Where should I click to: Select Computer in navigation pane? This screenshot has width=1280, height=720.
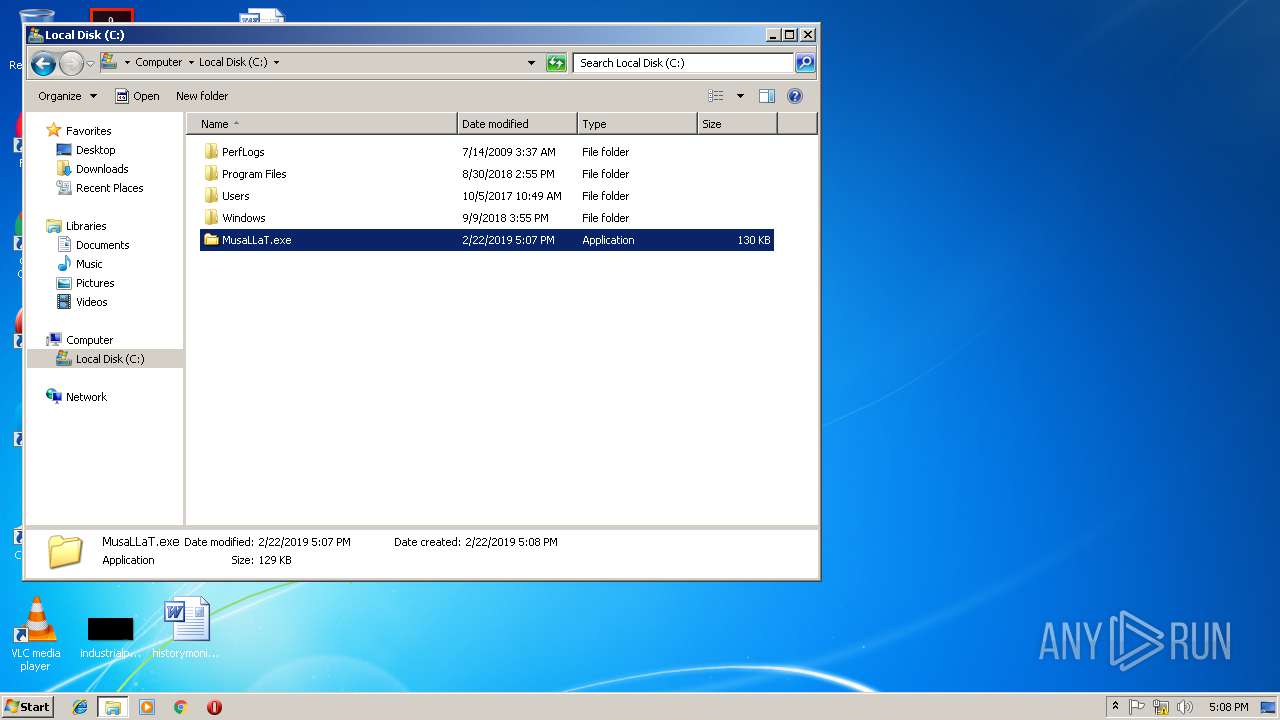(x=89, y=340)
